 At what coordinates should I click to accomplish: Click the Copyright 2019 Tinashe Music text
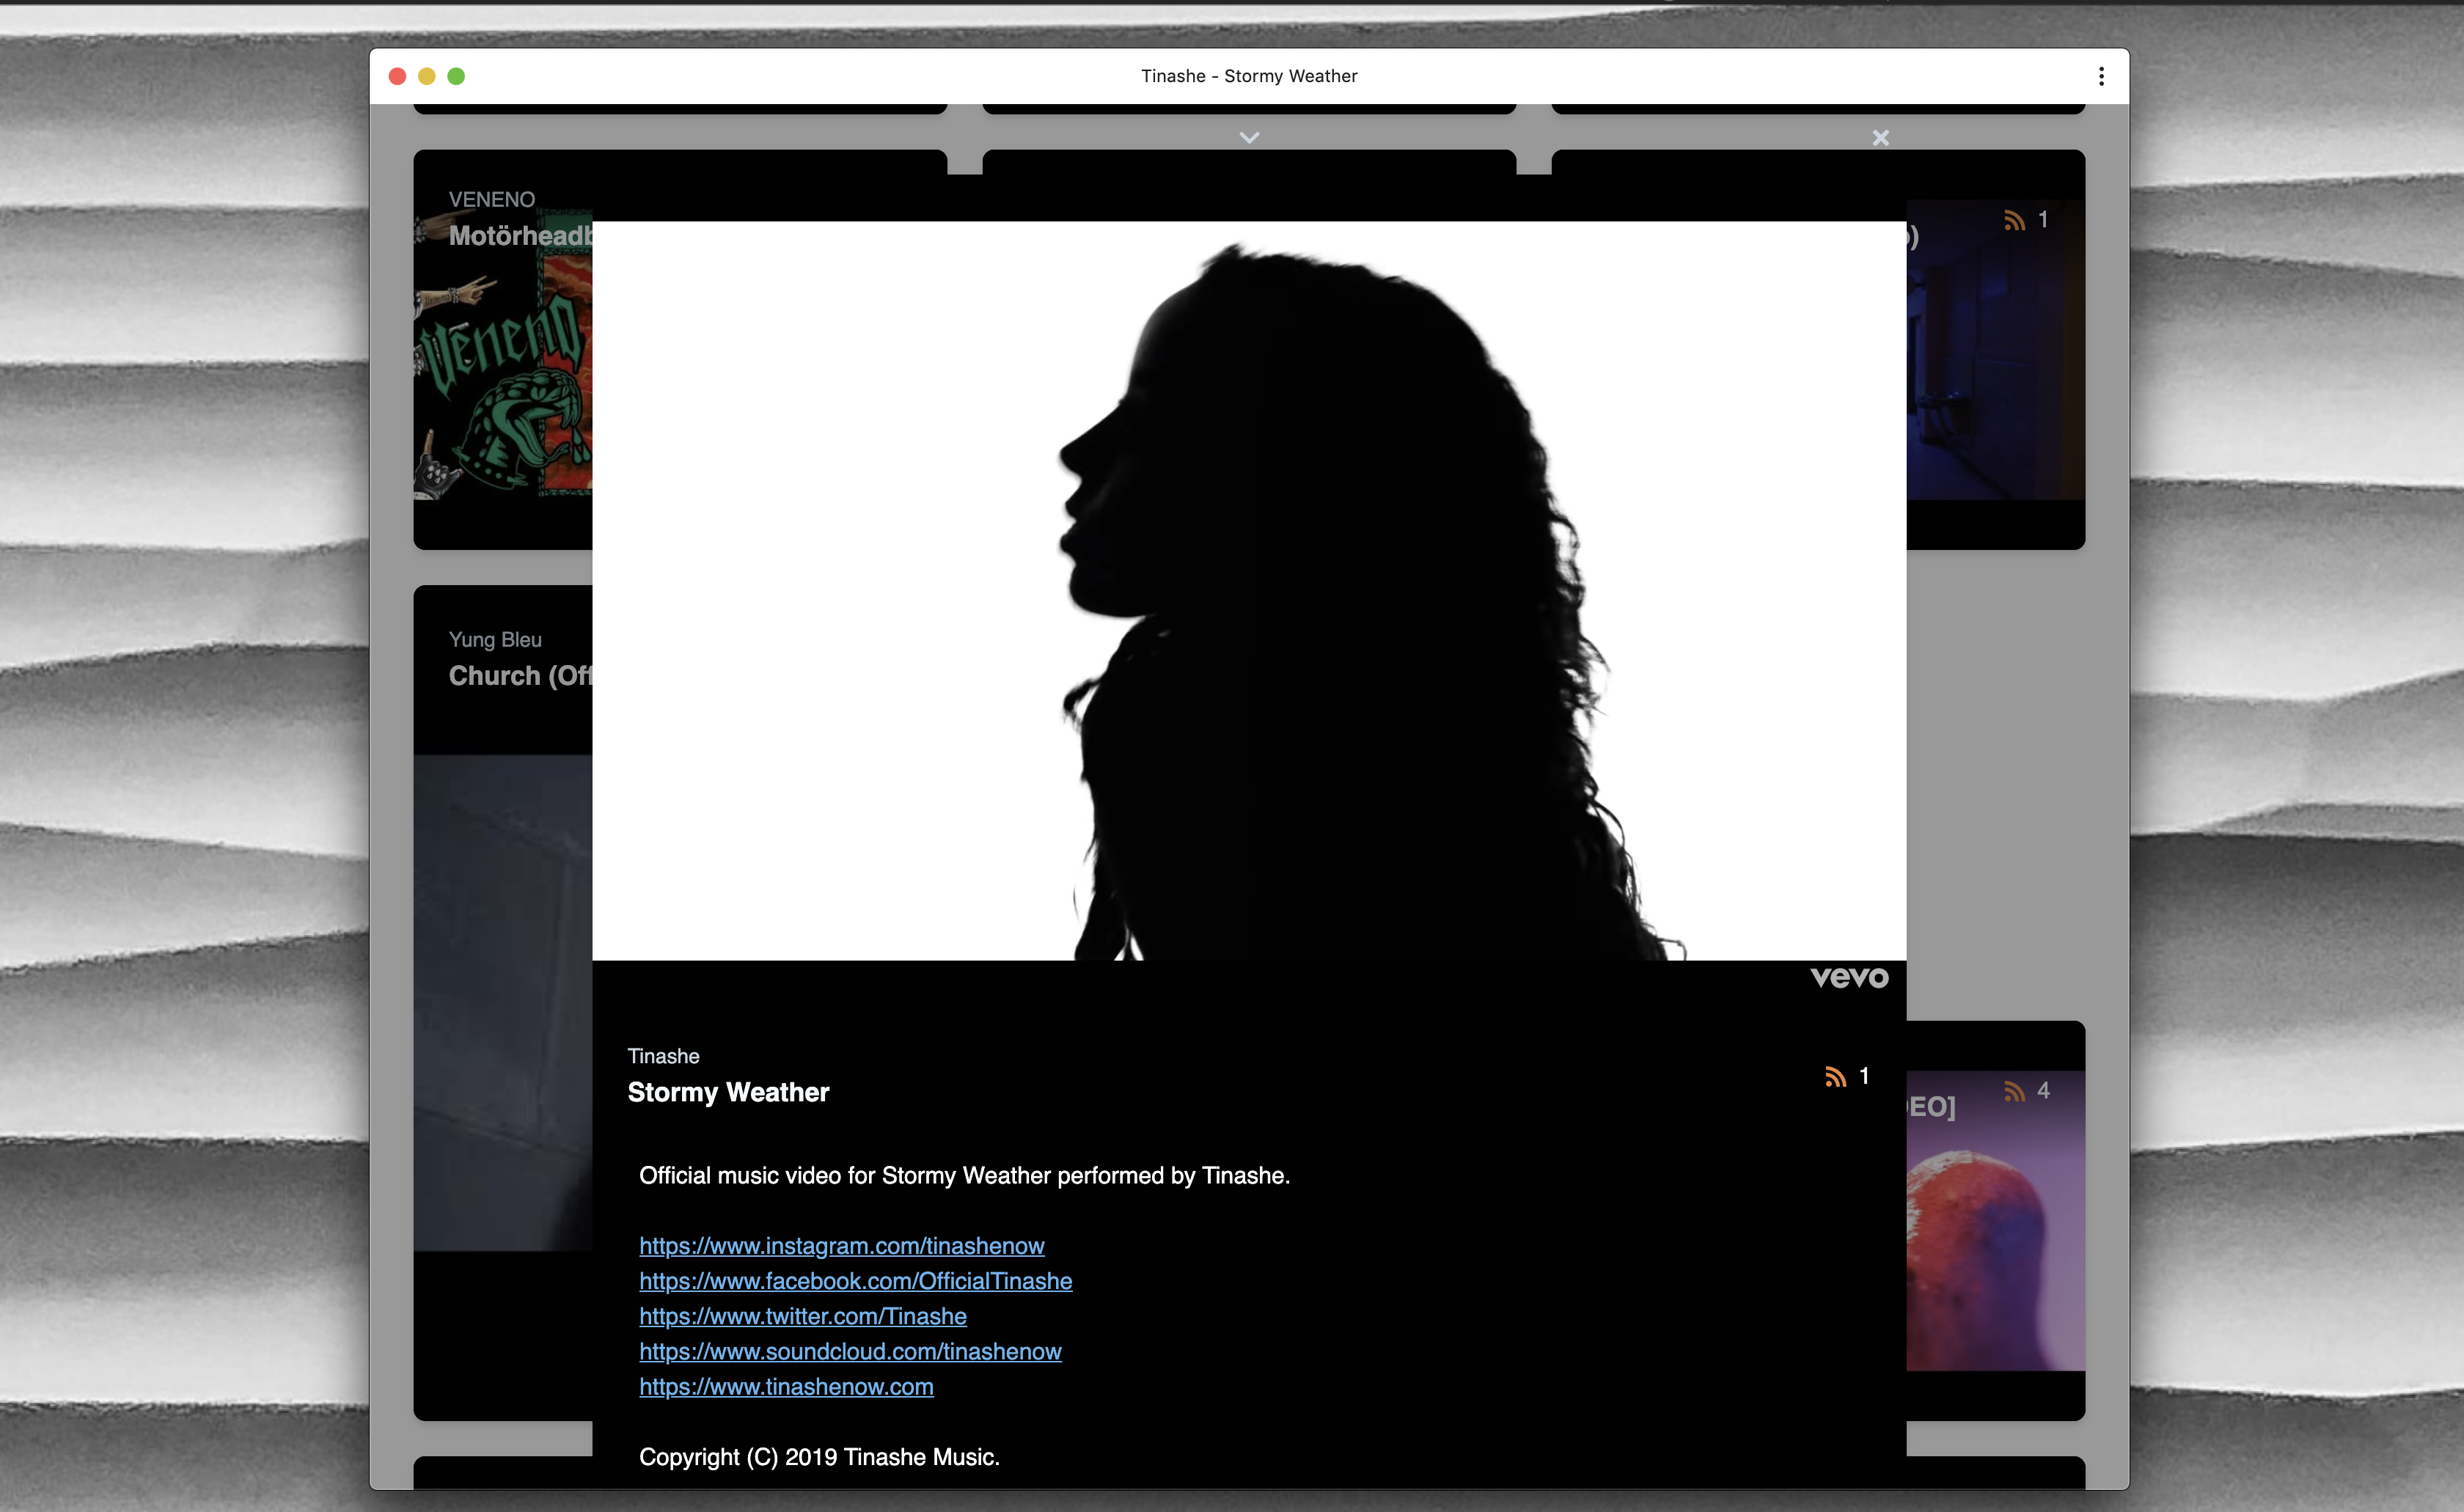[x=819, y=1457]
